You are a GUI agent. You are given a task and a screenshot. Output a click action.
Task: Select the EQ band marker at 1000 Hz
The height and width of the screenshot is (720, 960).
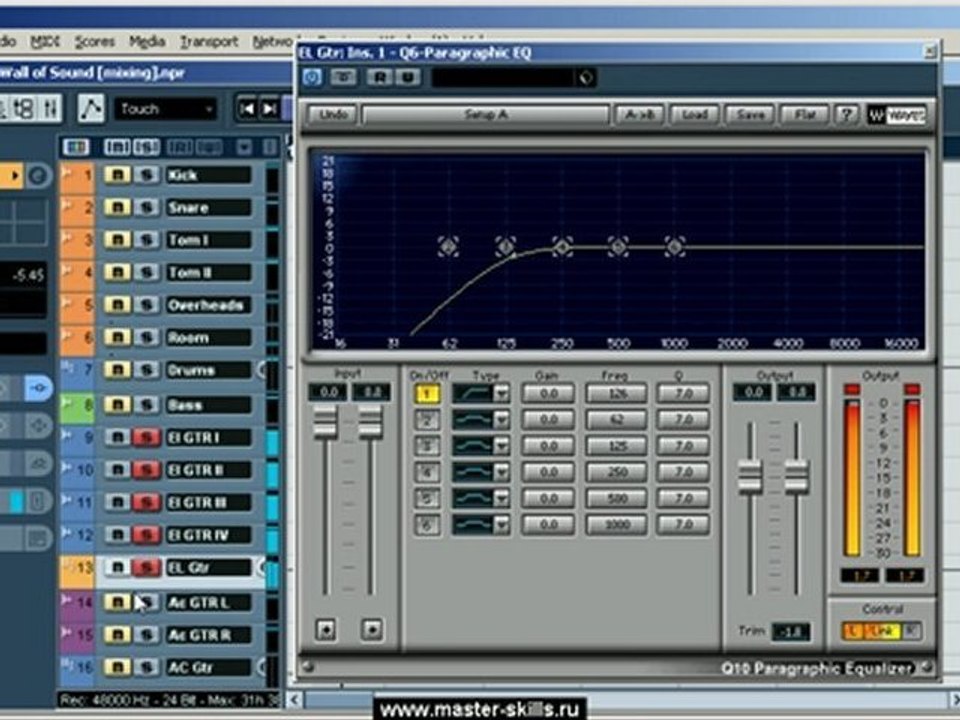coord(675,247)
